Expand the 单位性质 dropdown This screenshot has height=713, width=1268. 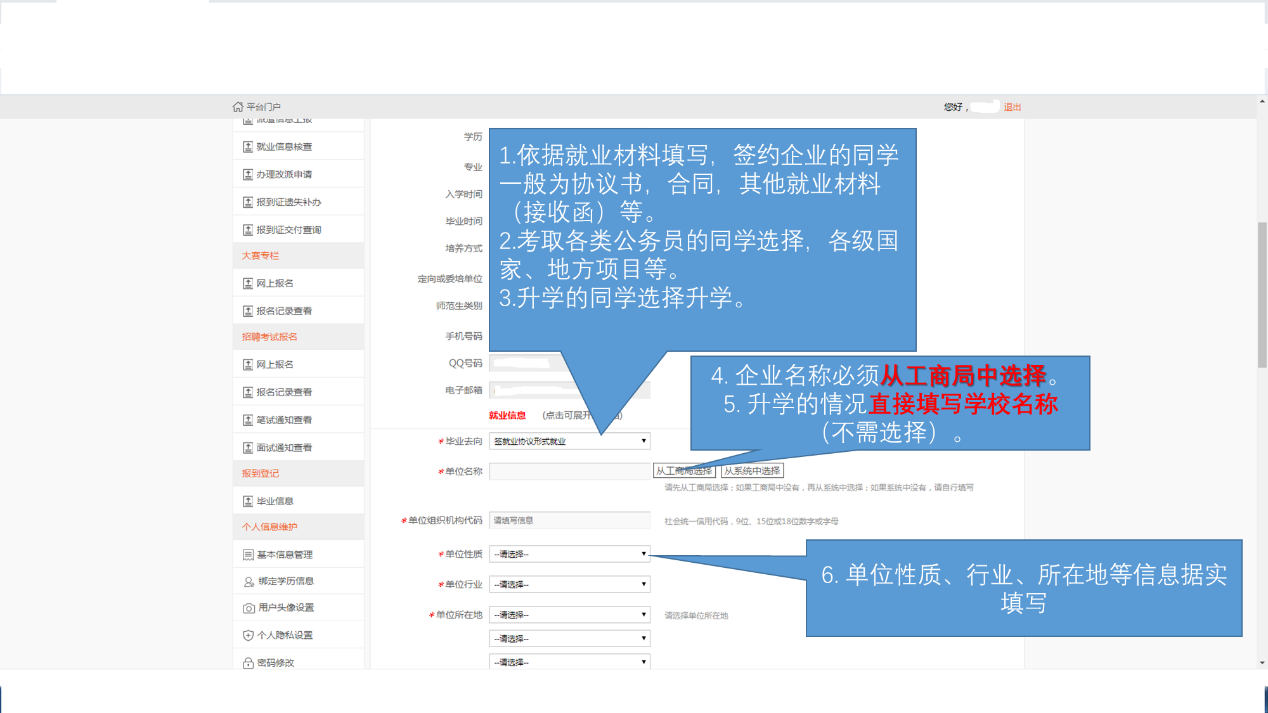coord(569,554)
